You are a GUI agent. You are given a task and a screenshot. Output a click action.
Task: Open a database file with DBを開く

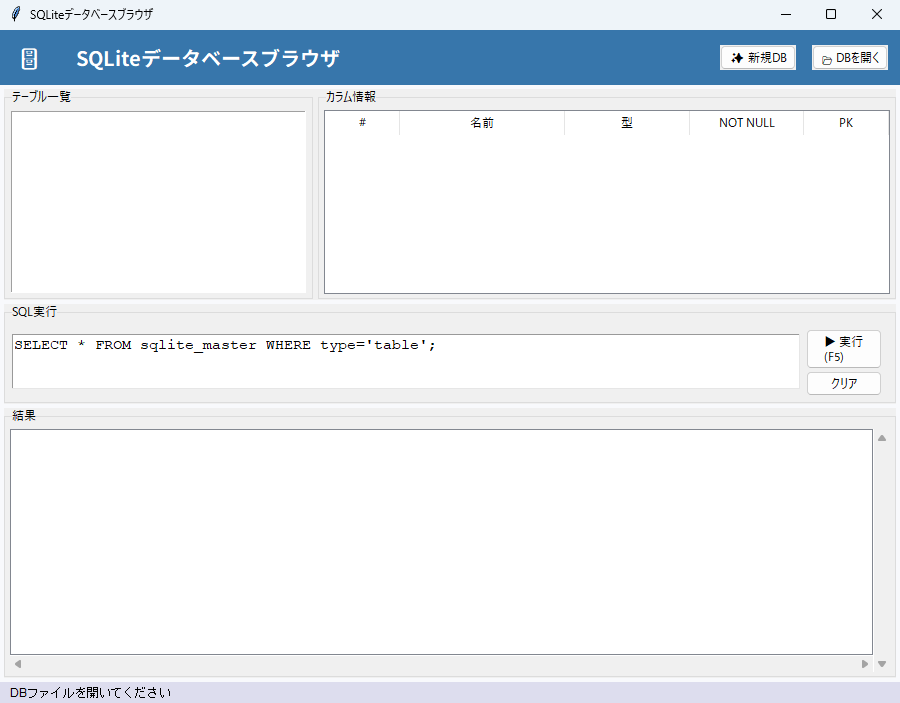pos(849,58)
